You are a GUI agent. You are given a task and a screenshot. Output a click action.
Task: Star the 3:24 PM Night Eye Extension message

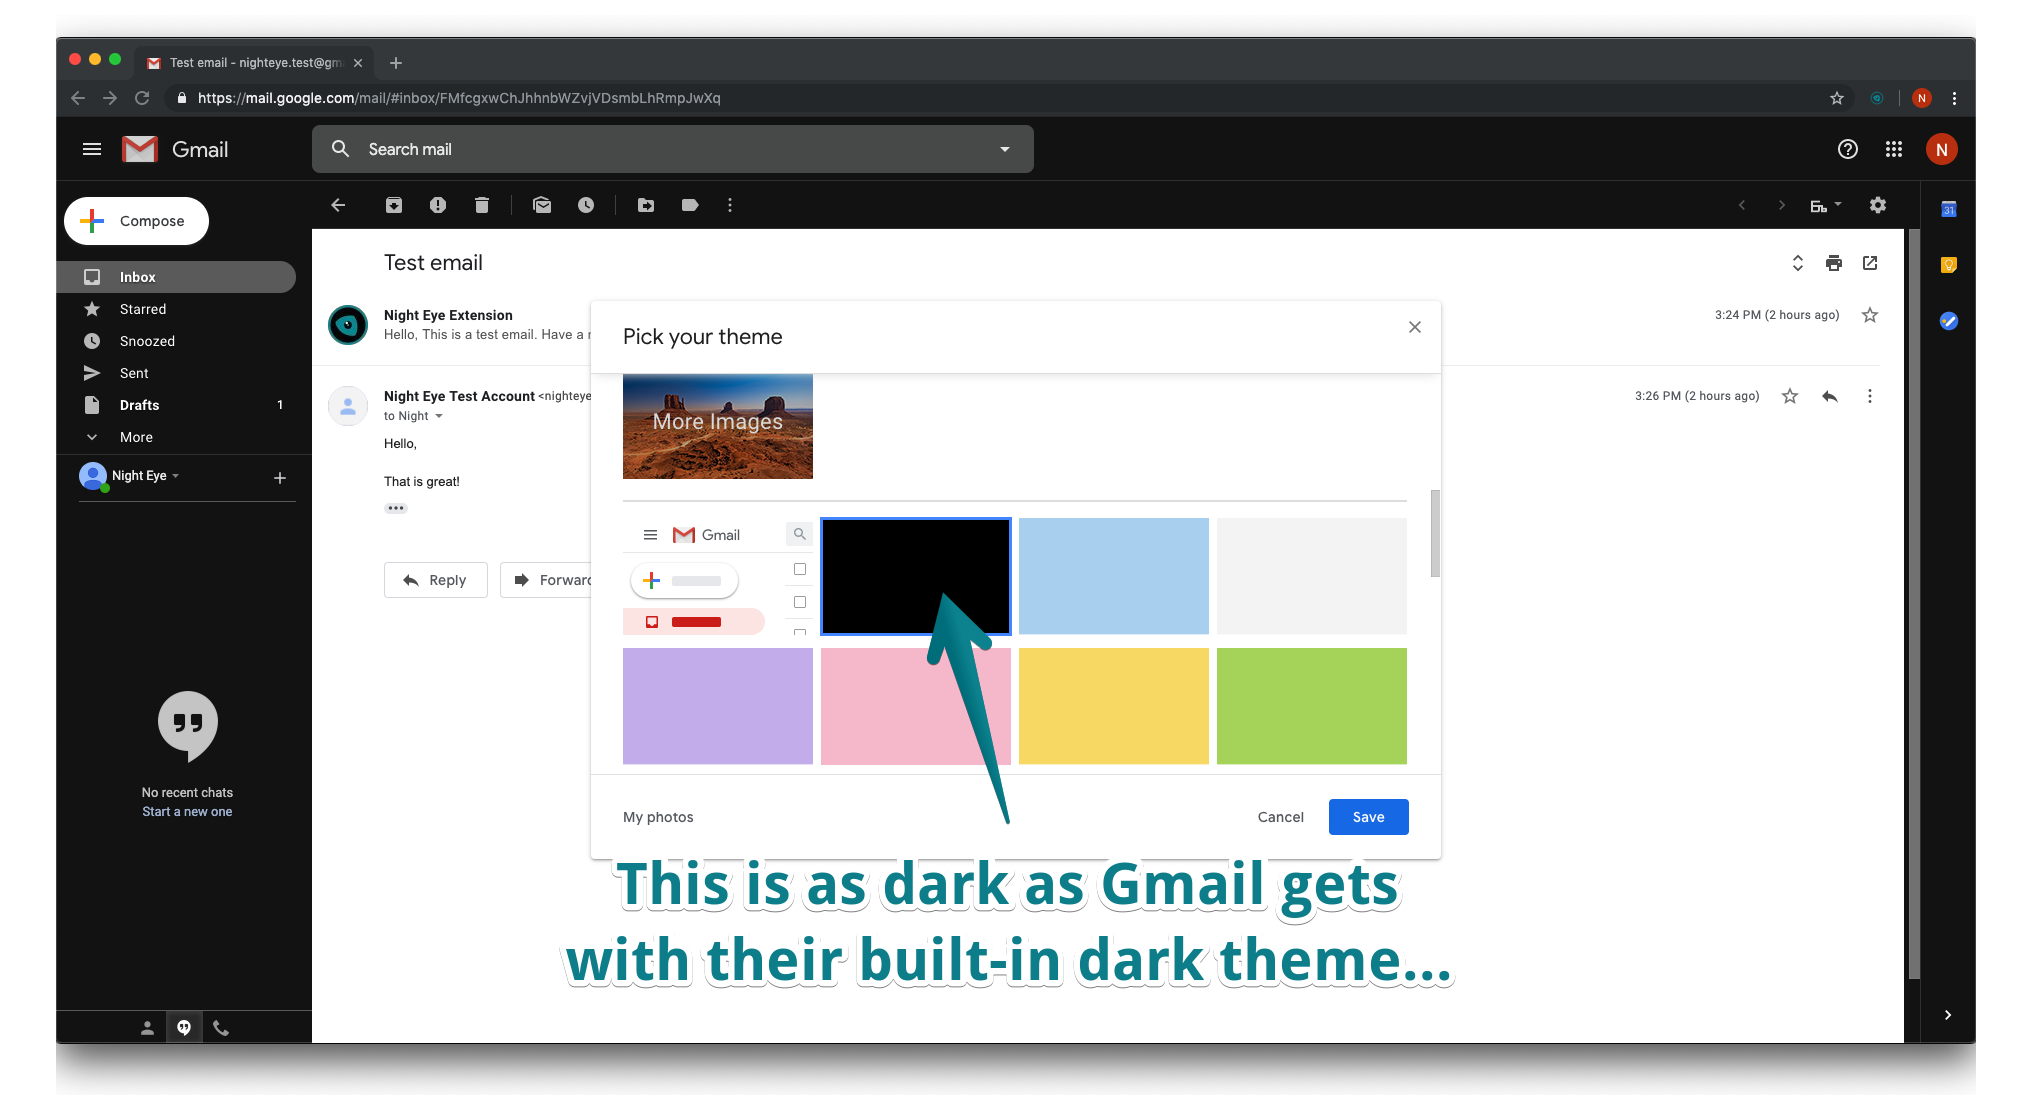(x=1870, y=315)
